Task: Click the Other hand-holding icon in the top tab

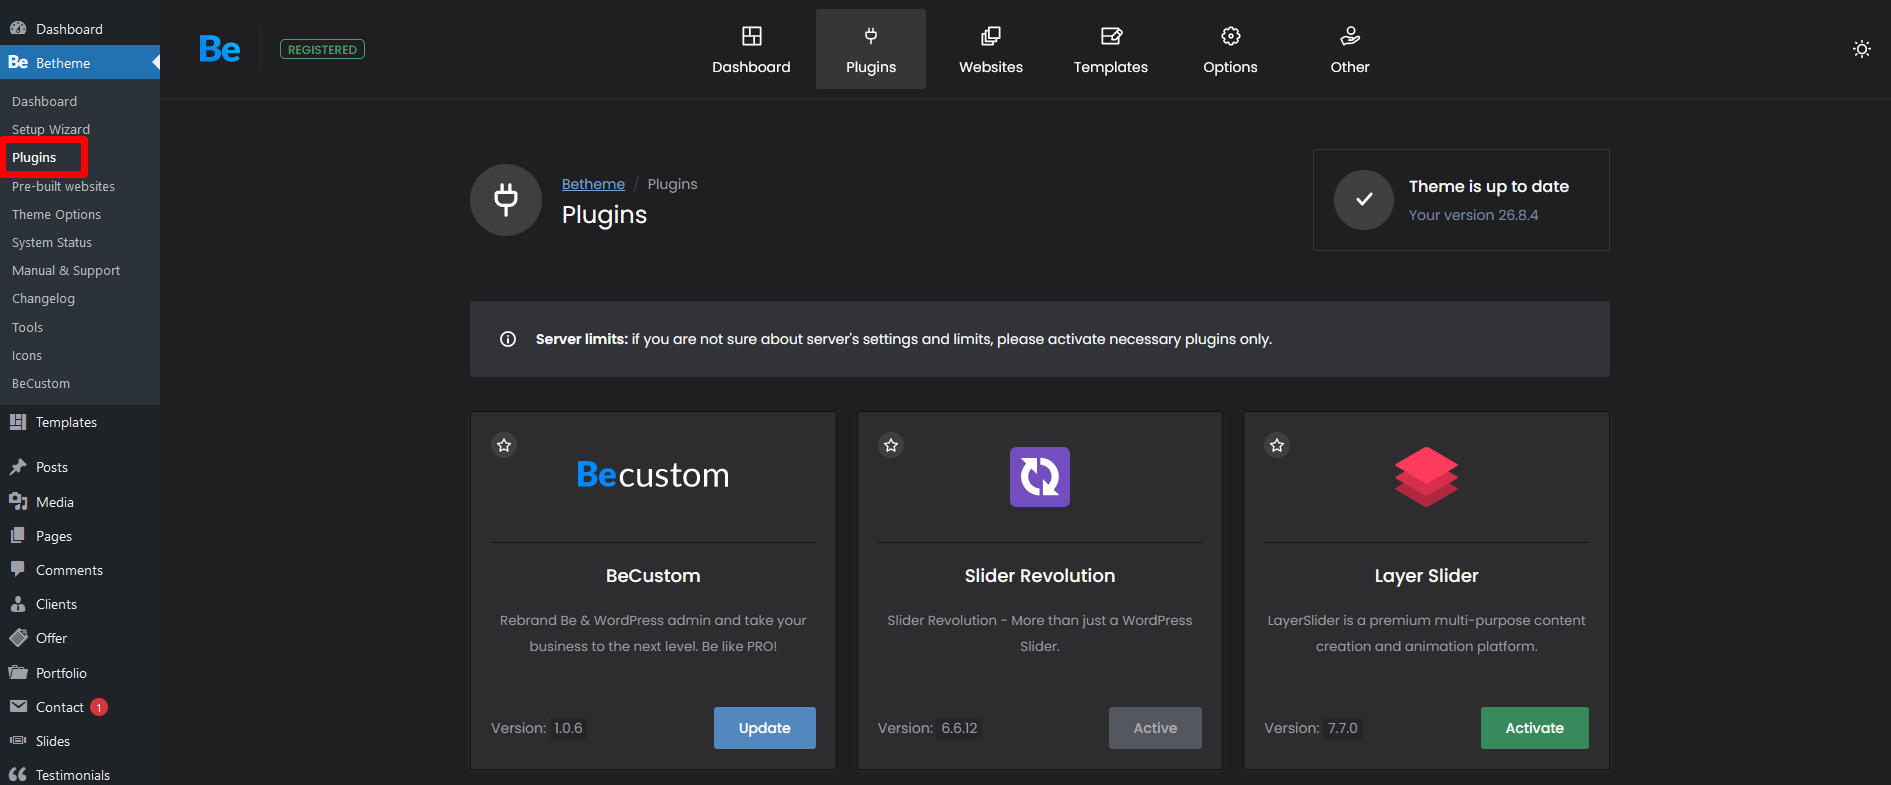Action: (1350, 36)
